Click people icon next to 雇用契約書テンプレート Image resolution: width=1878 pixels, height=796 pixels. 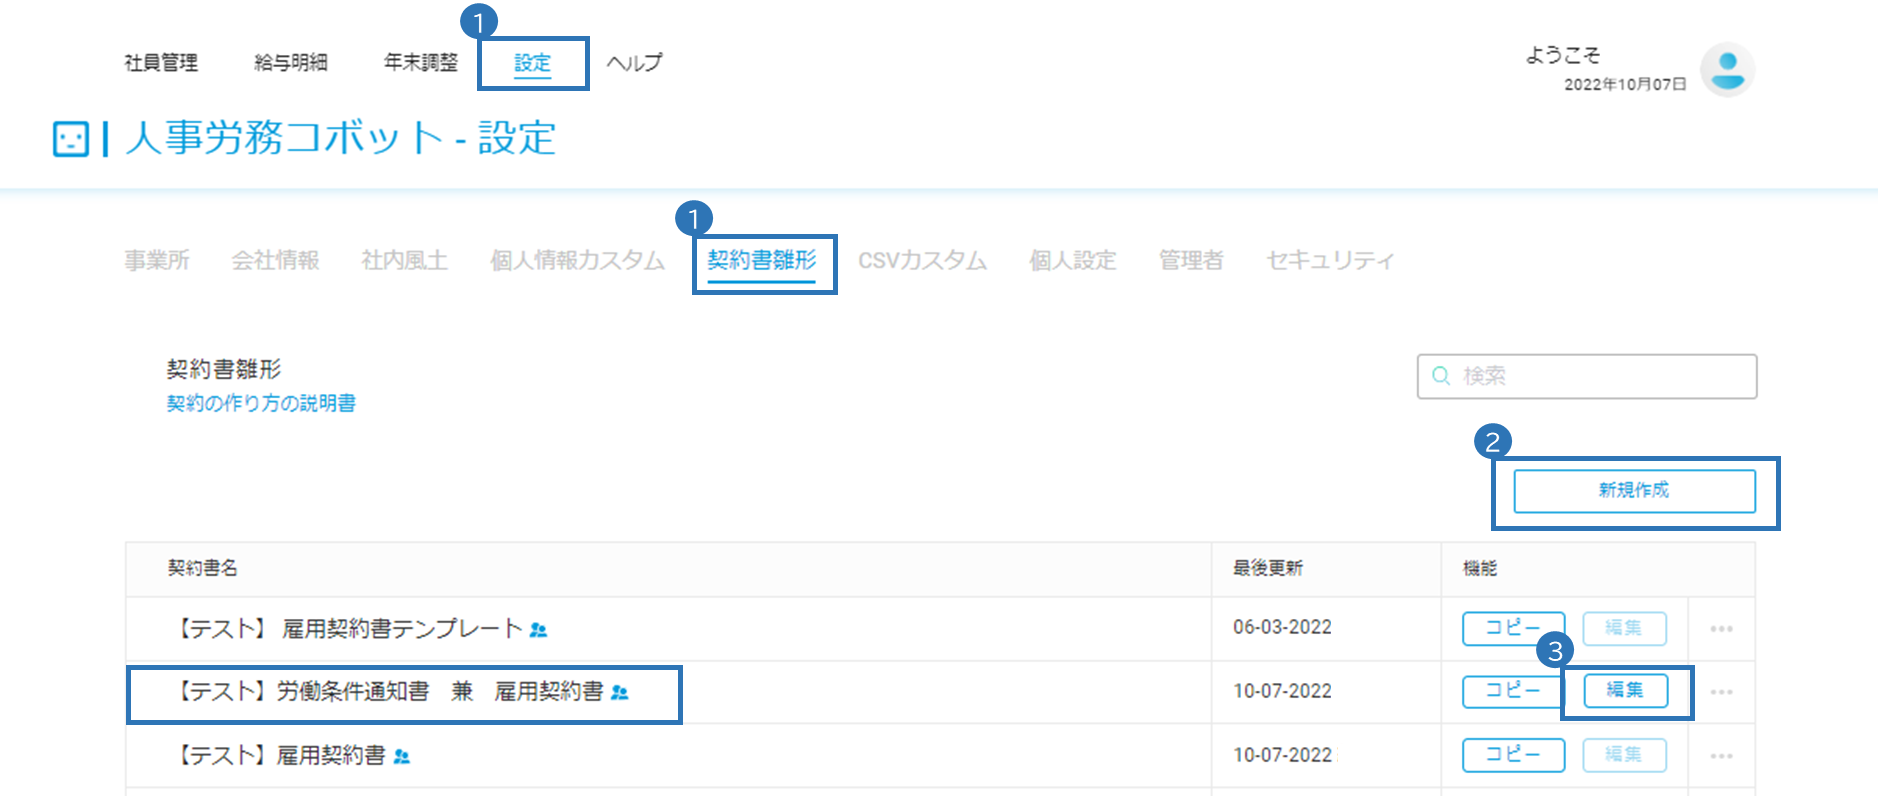point(538,630)
